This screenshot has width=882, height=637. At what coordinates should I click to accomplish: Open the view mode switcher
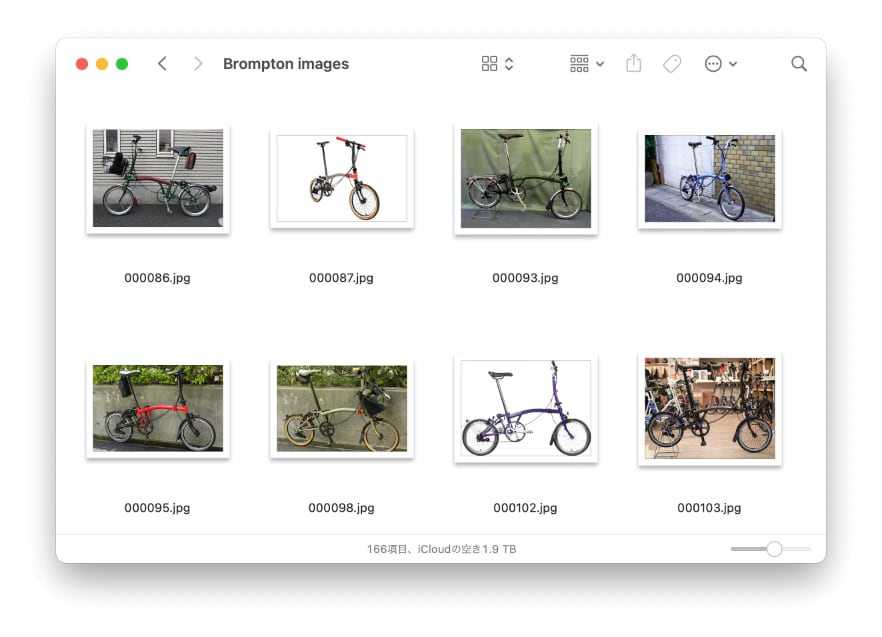(497, 64)
